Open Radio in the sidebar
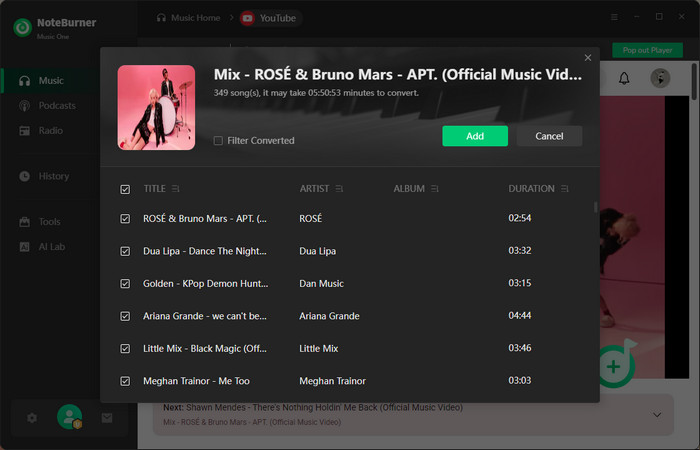700x450 pixels. coord(41,131)
